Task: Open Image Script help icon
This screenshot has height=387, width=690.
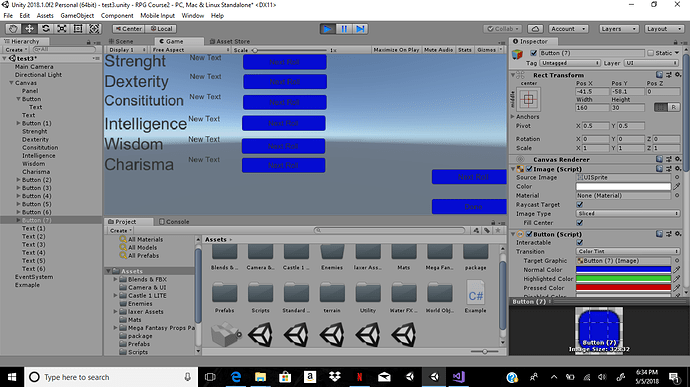Action: (659, 169)
